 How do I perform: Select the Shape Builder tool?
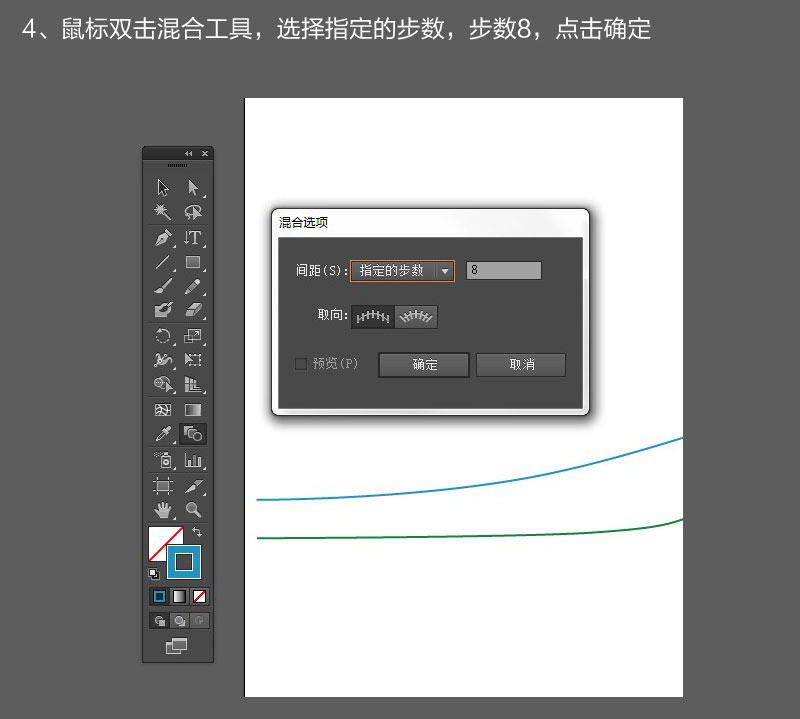(x=163, y=384)
